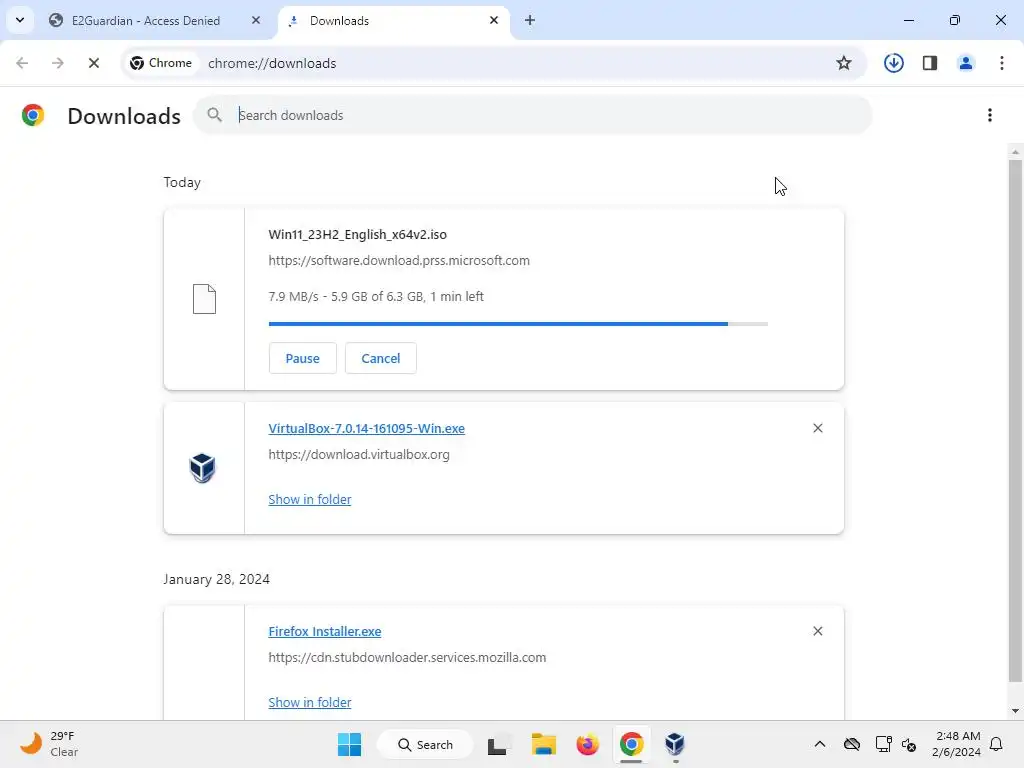Click the Win11 ISO download progress bar
Screen dimensions: 1024x768
click(518, 324)
